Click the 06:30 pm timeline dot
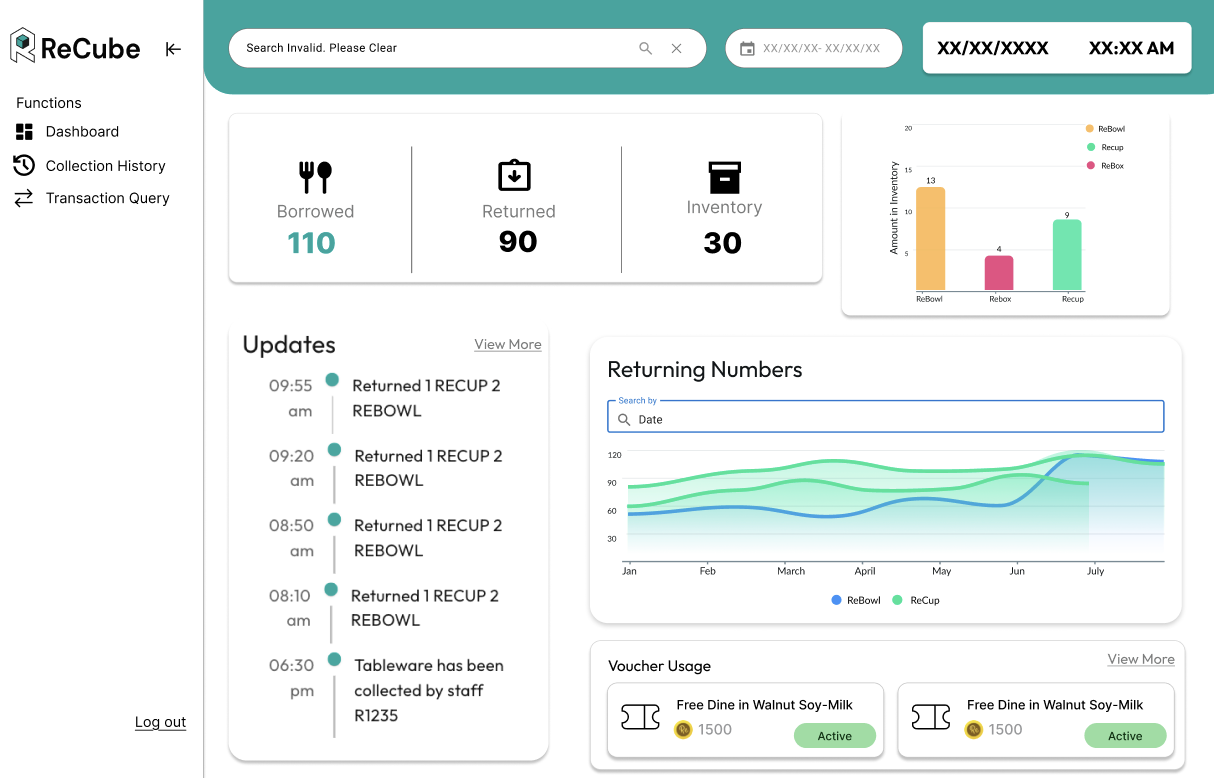 tap(334, 660)
